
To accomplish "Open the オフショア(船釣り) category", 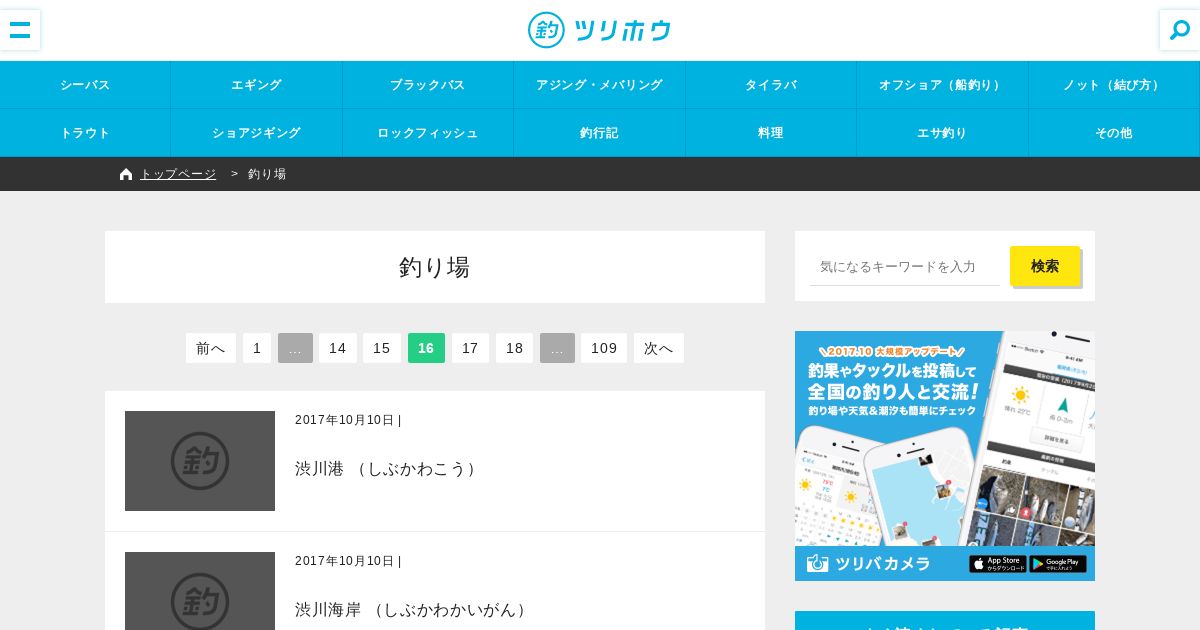I will coord(942,85).
